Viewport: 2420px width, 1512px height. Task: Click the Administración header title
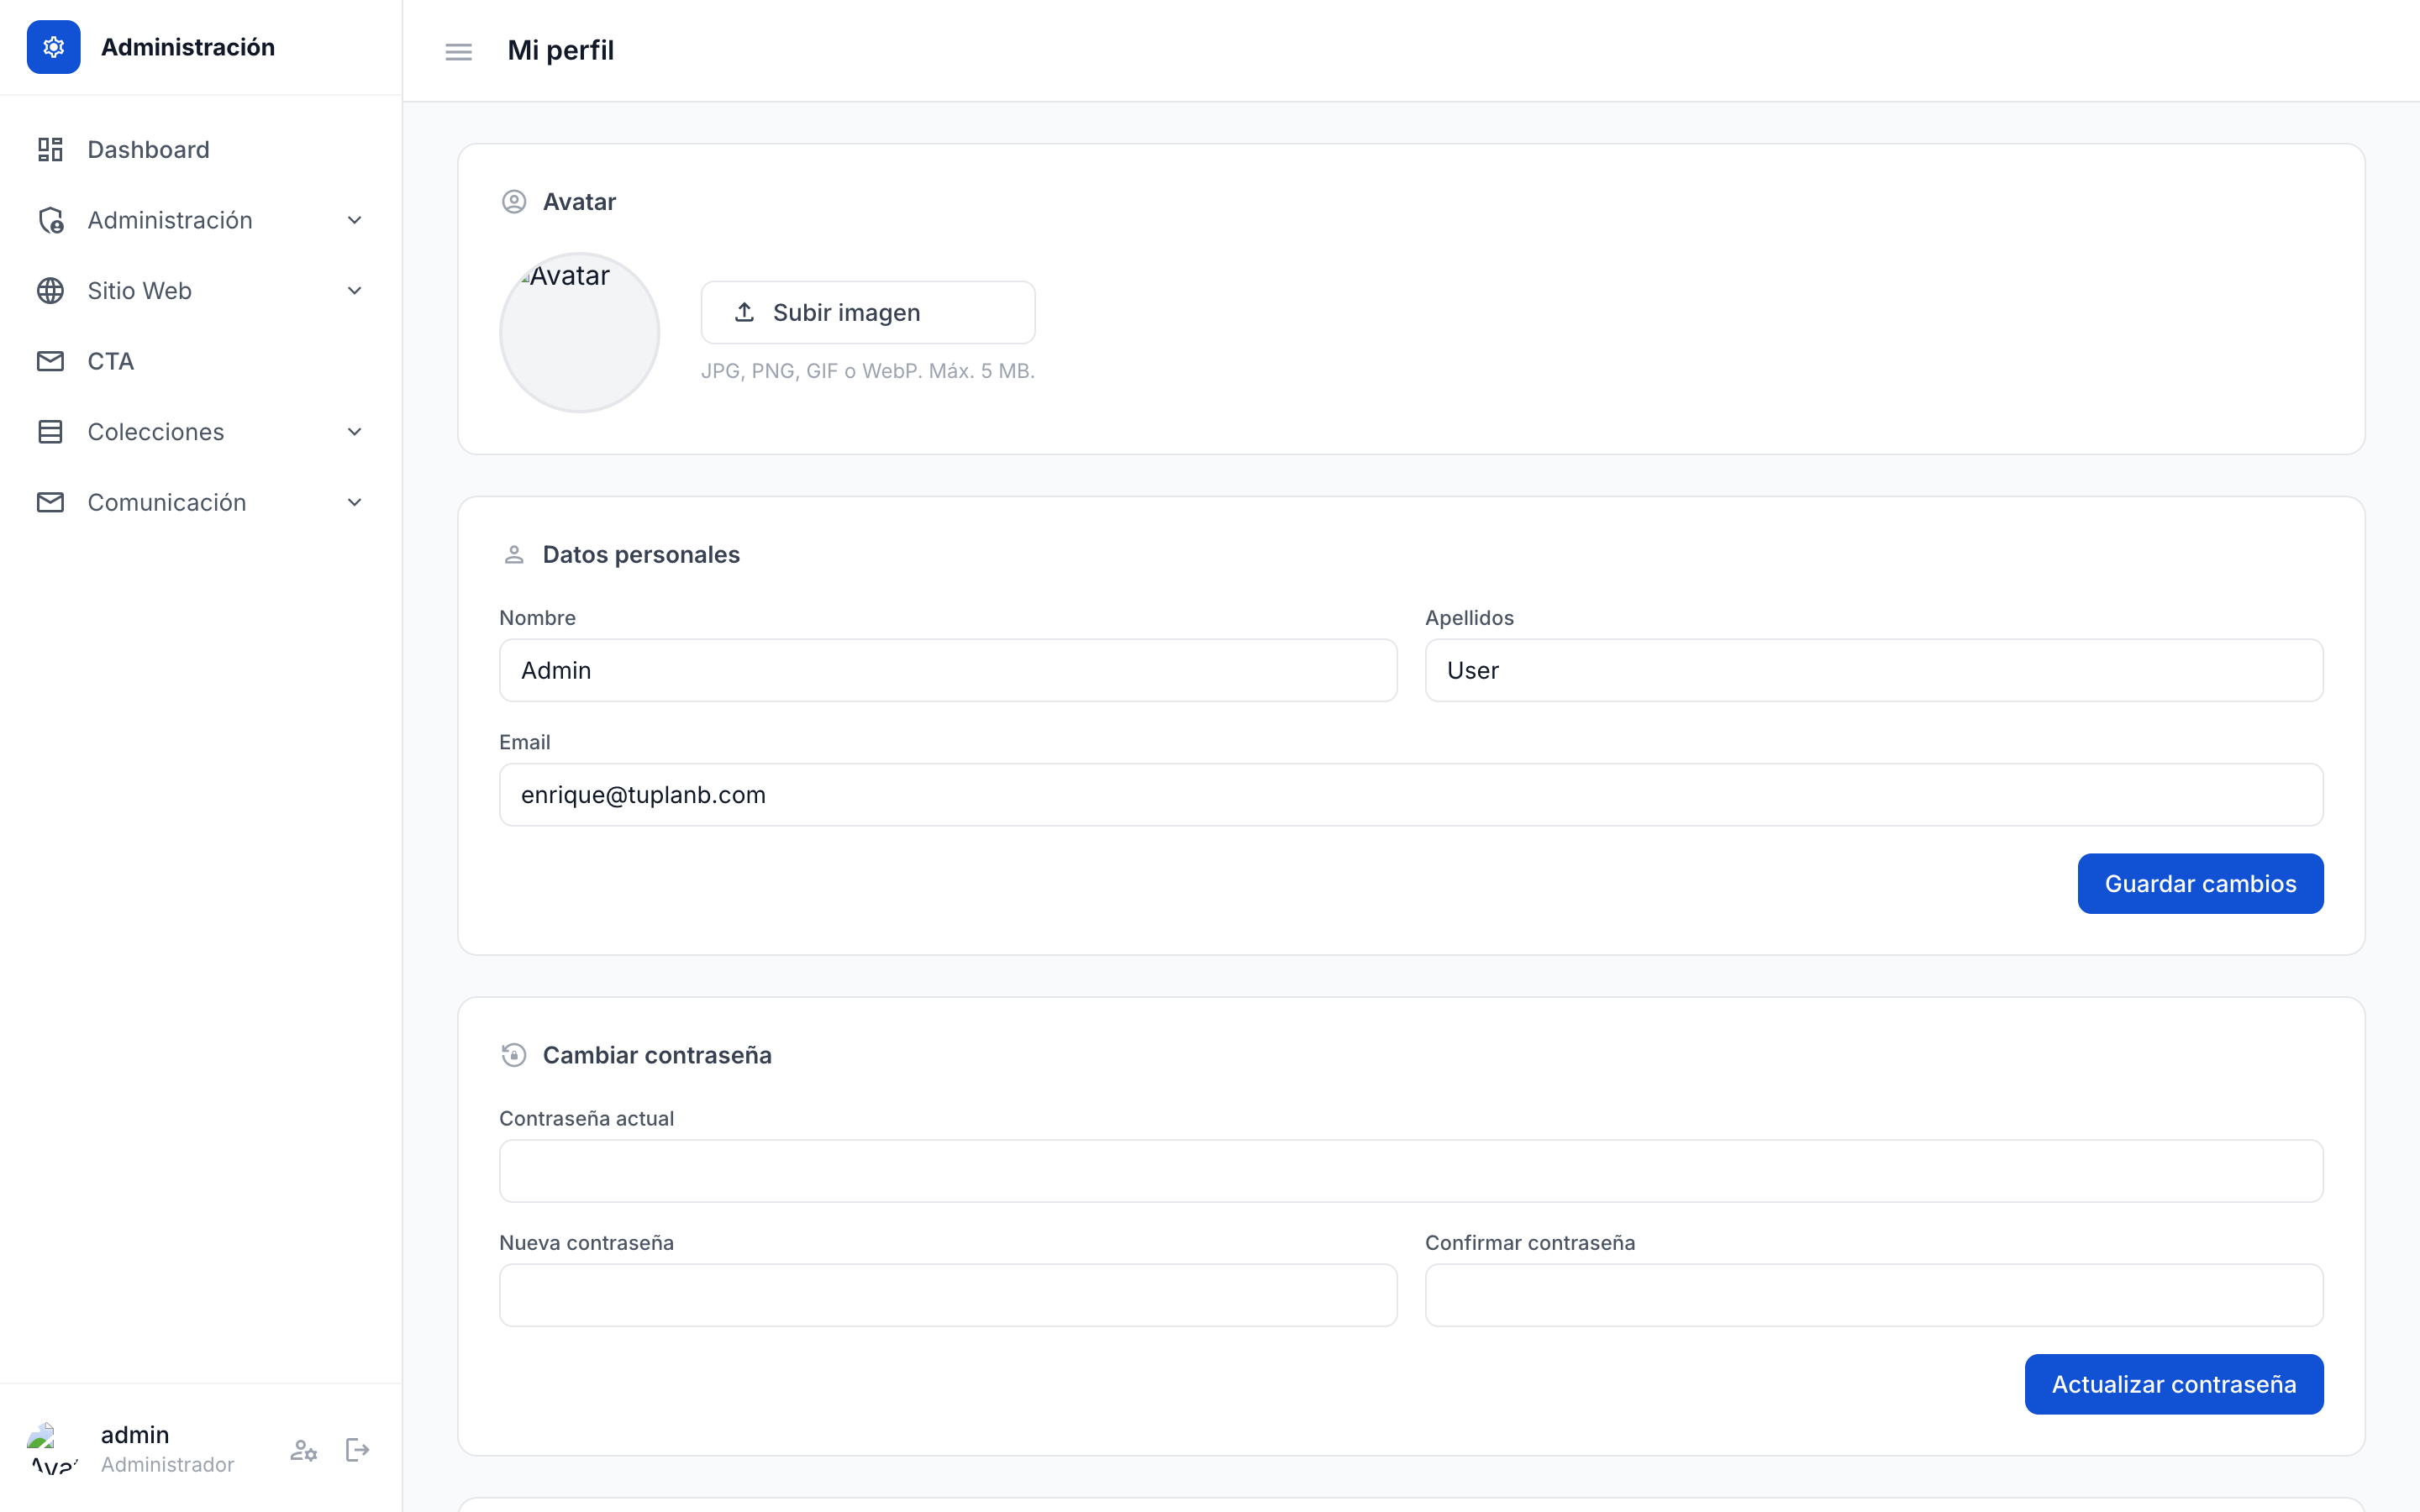(188, 47)
